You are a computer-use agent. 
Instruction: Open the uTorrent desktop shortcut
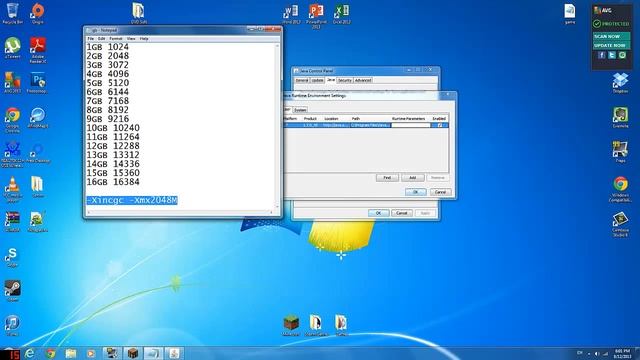[x=13, y=48]
